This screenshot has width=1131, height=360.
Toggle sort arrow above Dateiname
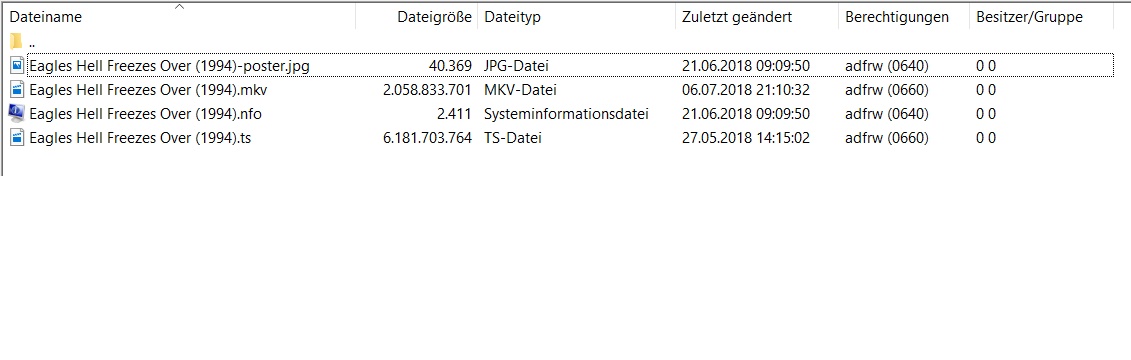[180, 6]
